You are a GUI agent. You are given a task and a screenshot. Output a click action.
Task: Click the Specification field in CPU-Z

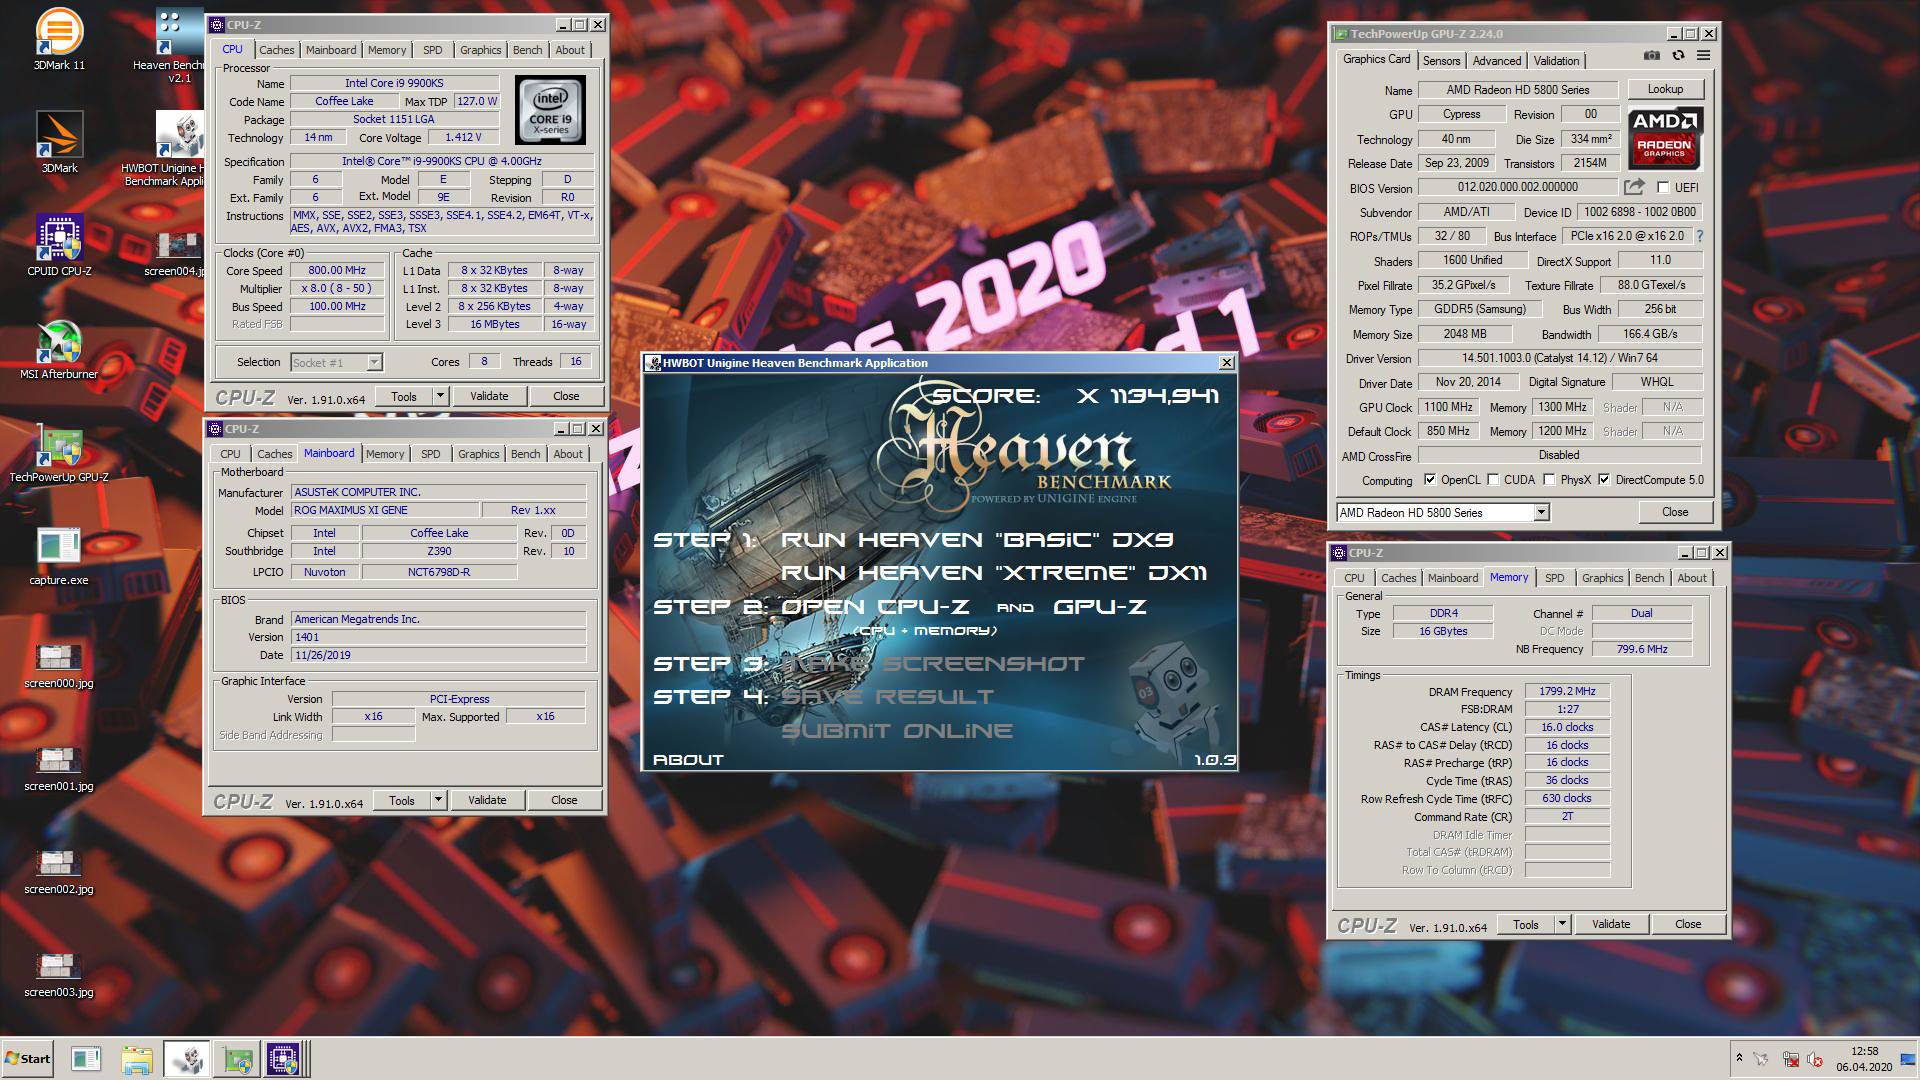441,161
